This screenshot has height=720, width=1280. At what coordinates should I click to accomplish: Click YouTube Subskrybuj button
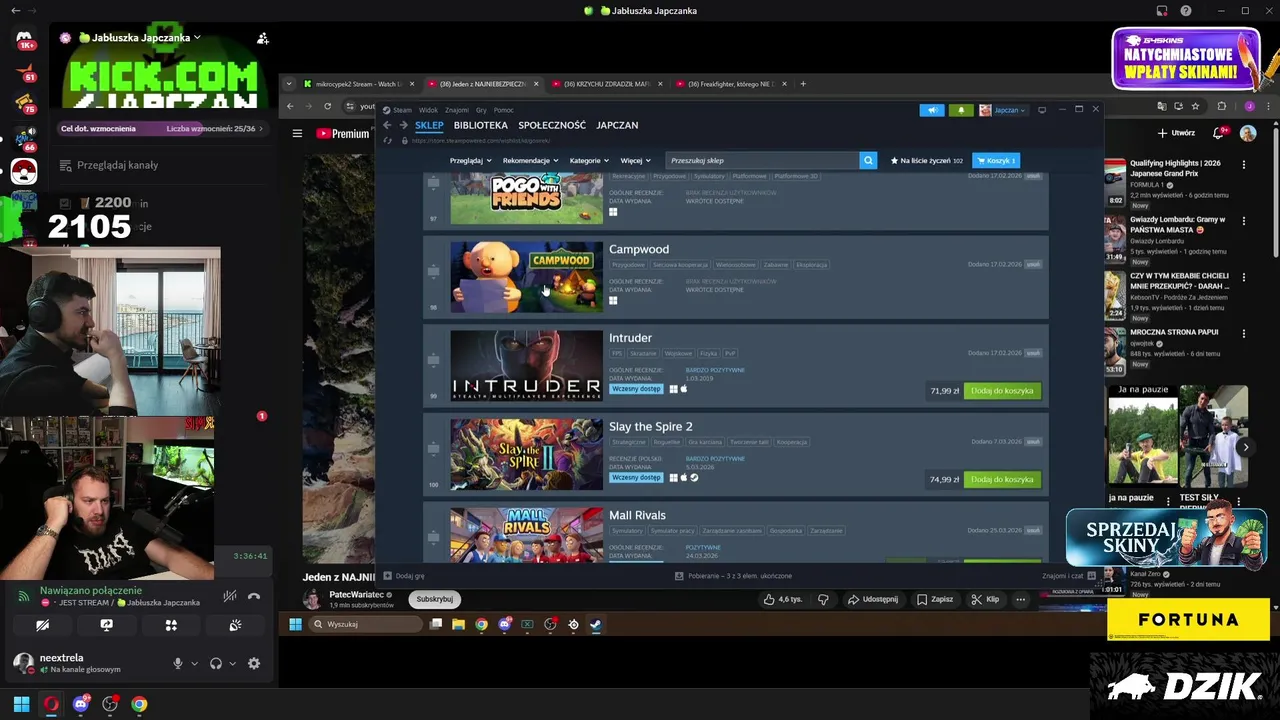click(x=434, y=599)
